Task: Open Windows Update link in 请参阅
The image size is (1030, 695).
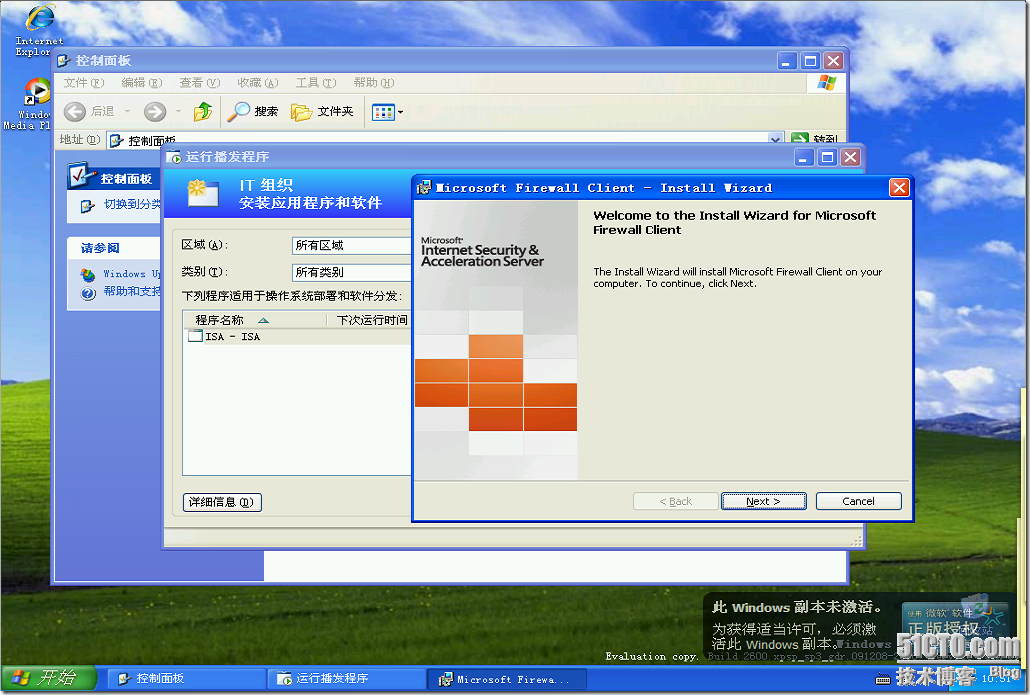Action: (x=131, y=273)
